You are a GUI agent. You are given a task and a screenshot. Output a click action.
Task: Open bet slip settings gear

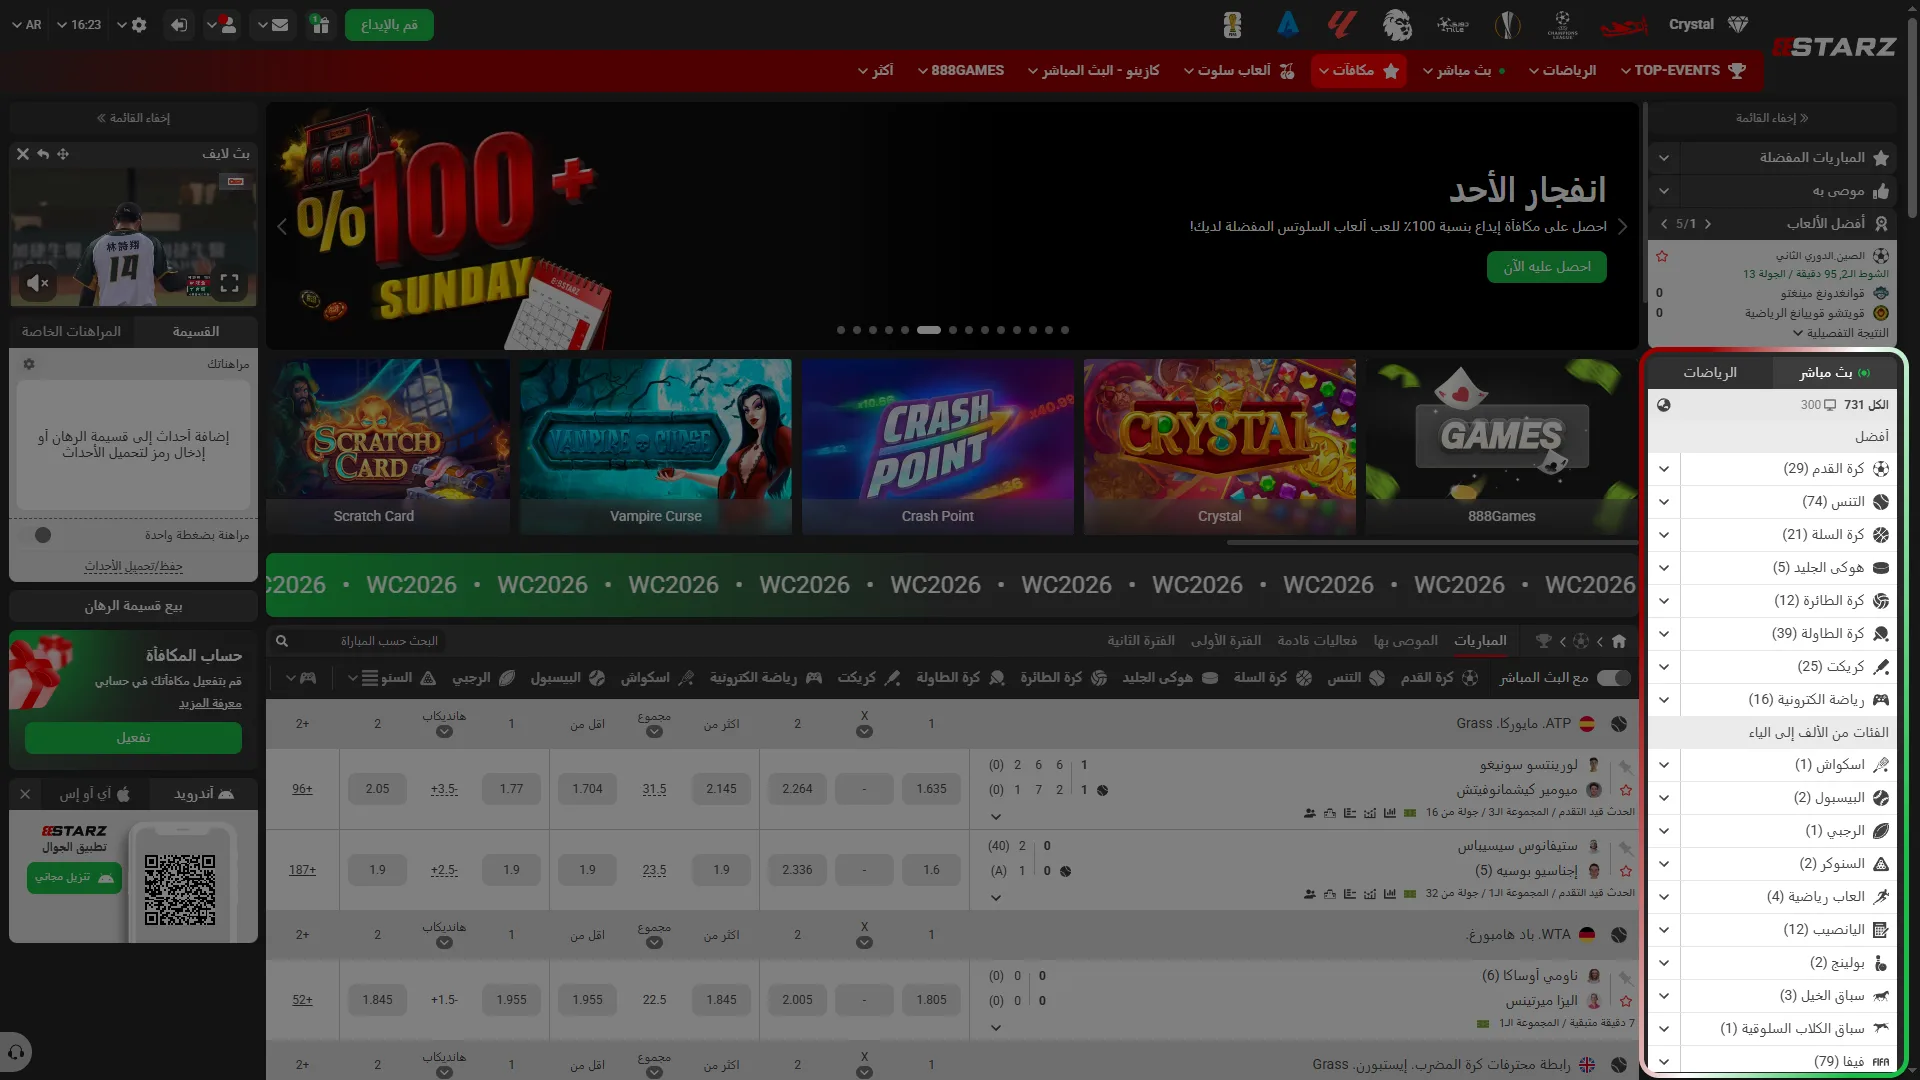(29, 364)
